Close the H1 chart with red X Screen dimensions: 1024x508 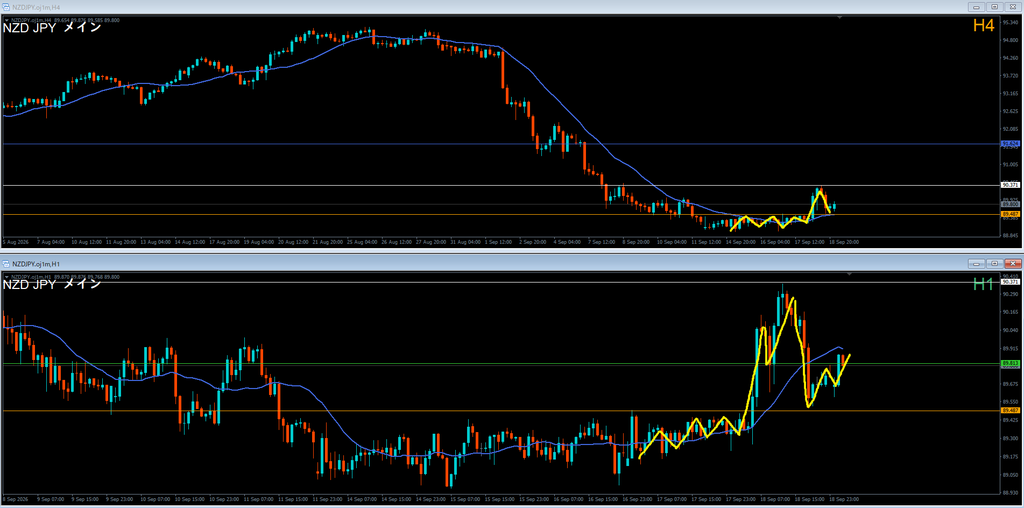1012,264
